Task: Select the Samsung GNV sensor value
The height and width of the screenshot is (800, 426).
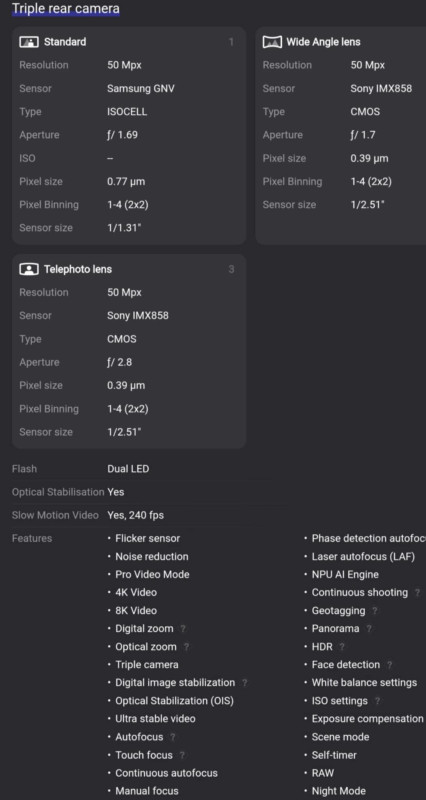Action: point(141,88)
